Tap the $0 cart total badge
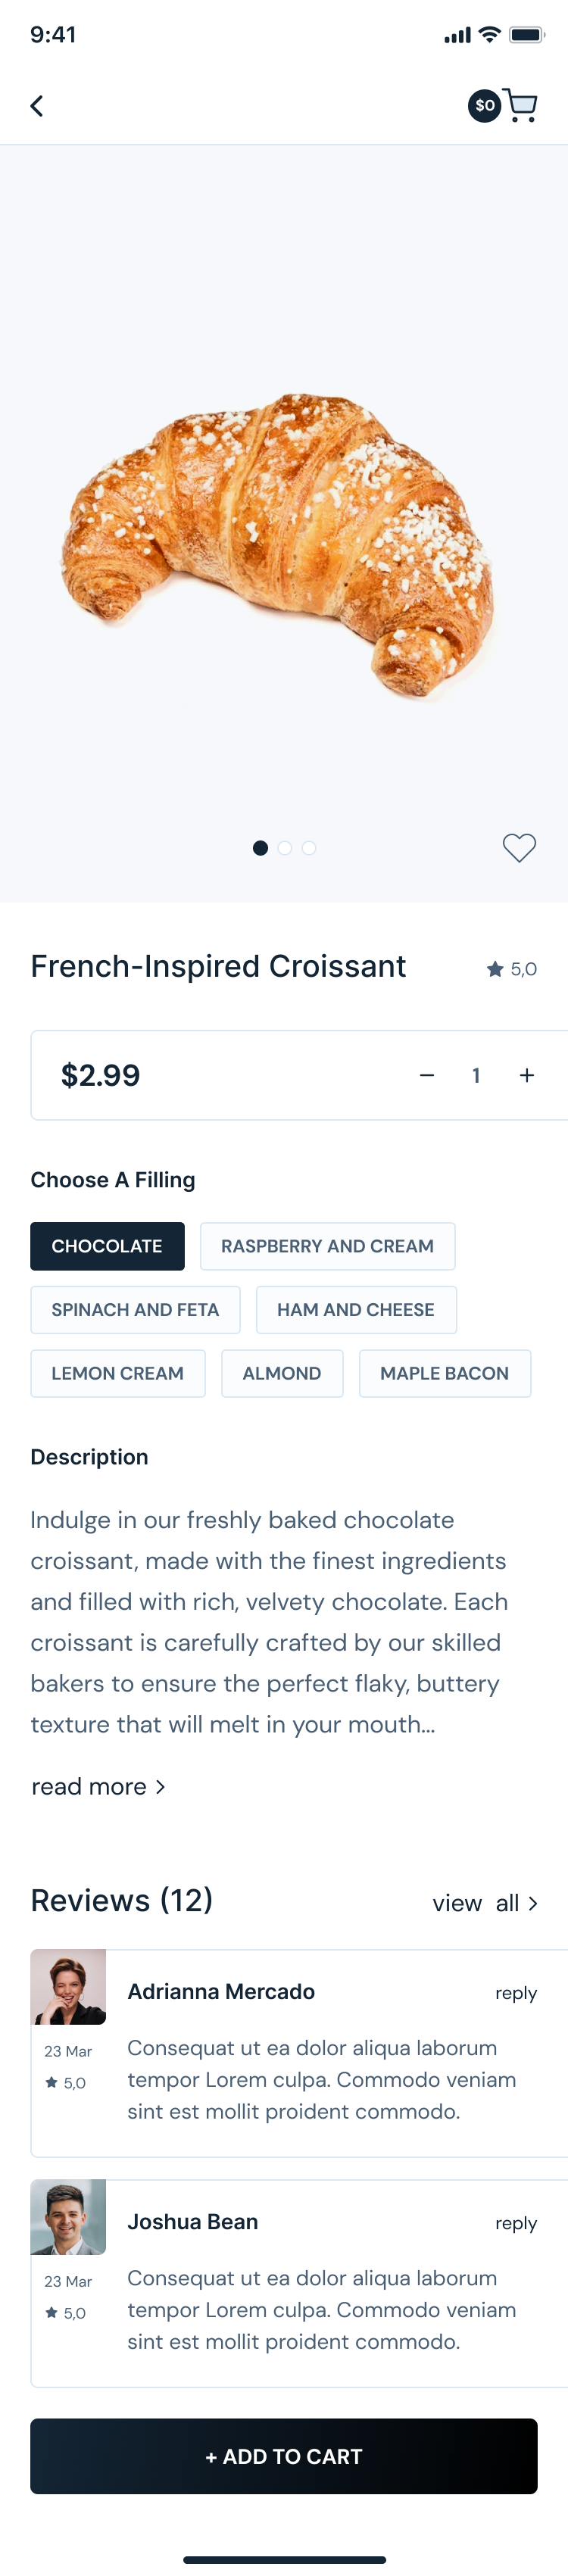This screenshot has height=2576, width=568. pyautogui.click(x=484, y=105)
